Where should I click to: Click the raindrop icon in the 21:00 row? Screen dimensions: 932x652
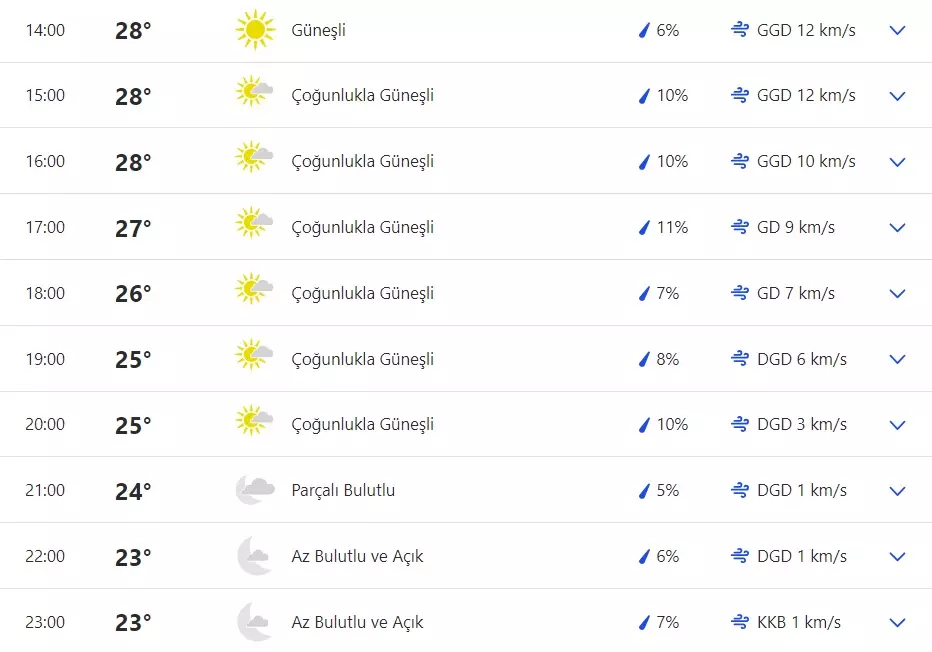(644, 491)
